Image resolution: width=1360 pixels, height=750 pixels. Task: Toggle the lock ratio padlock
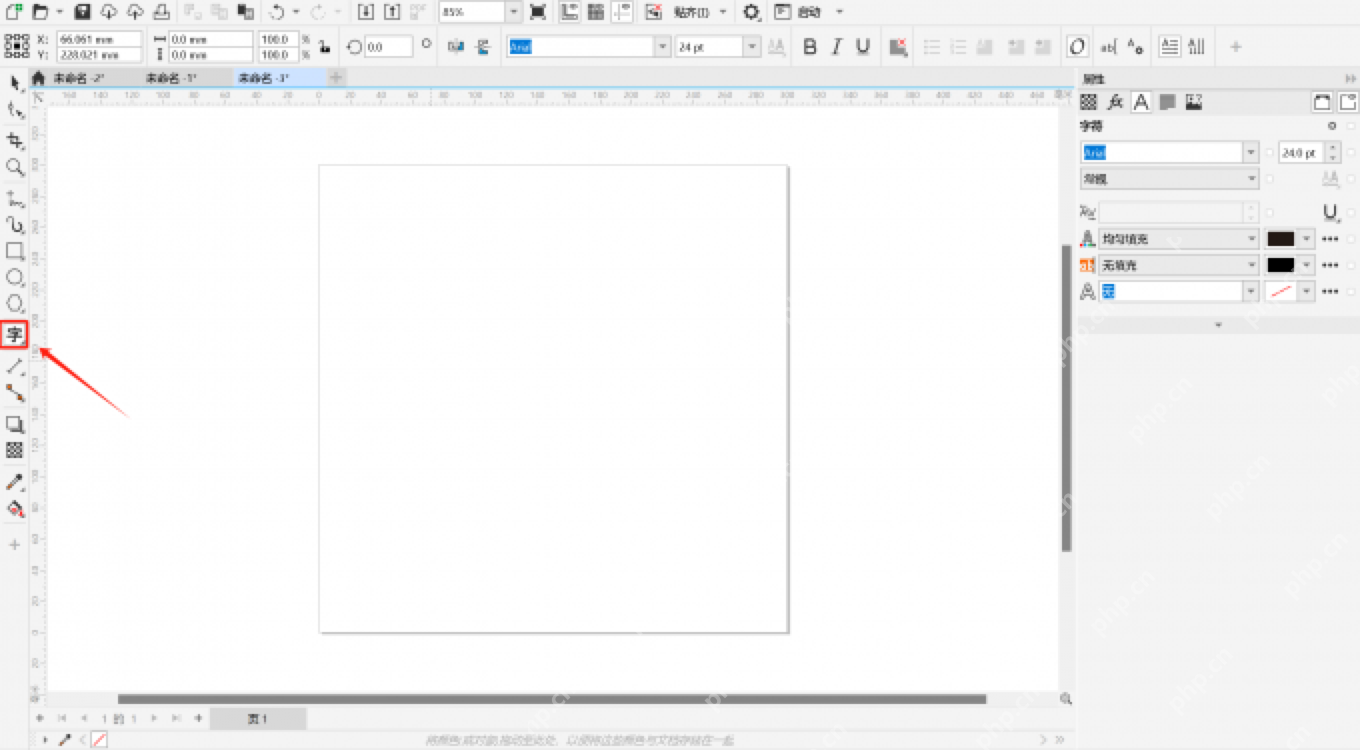pos(323,46)
